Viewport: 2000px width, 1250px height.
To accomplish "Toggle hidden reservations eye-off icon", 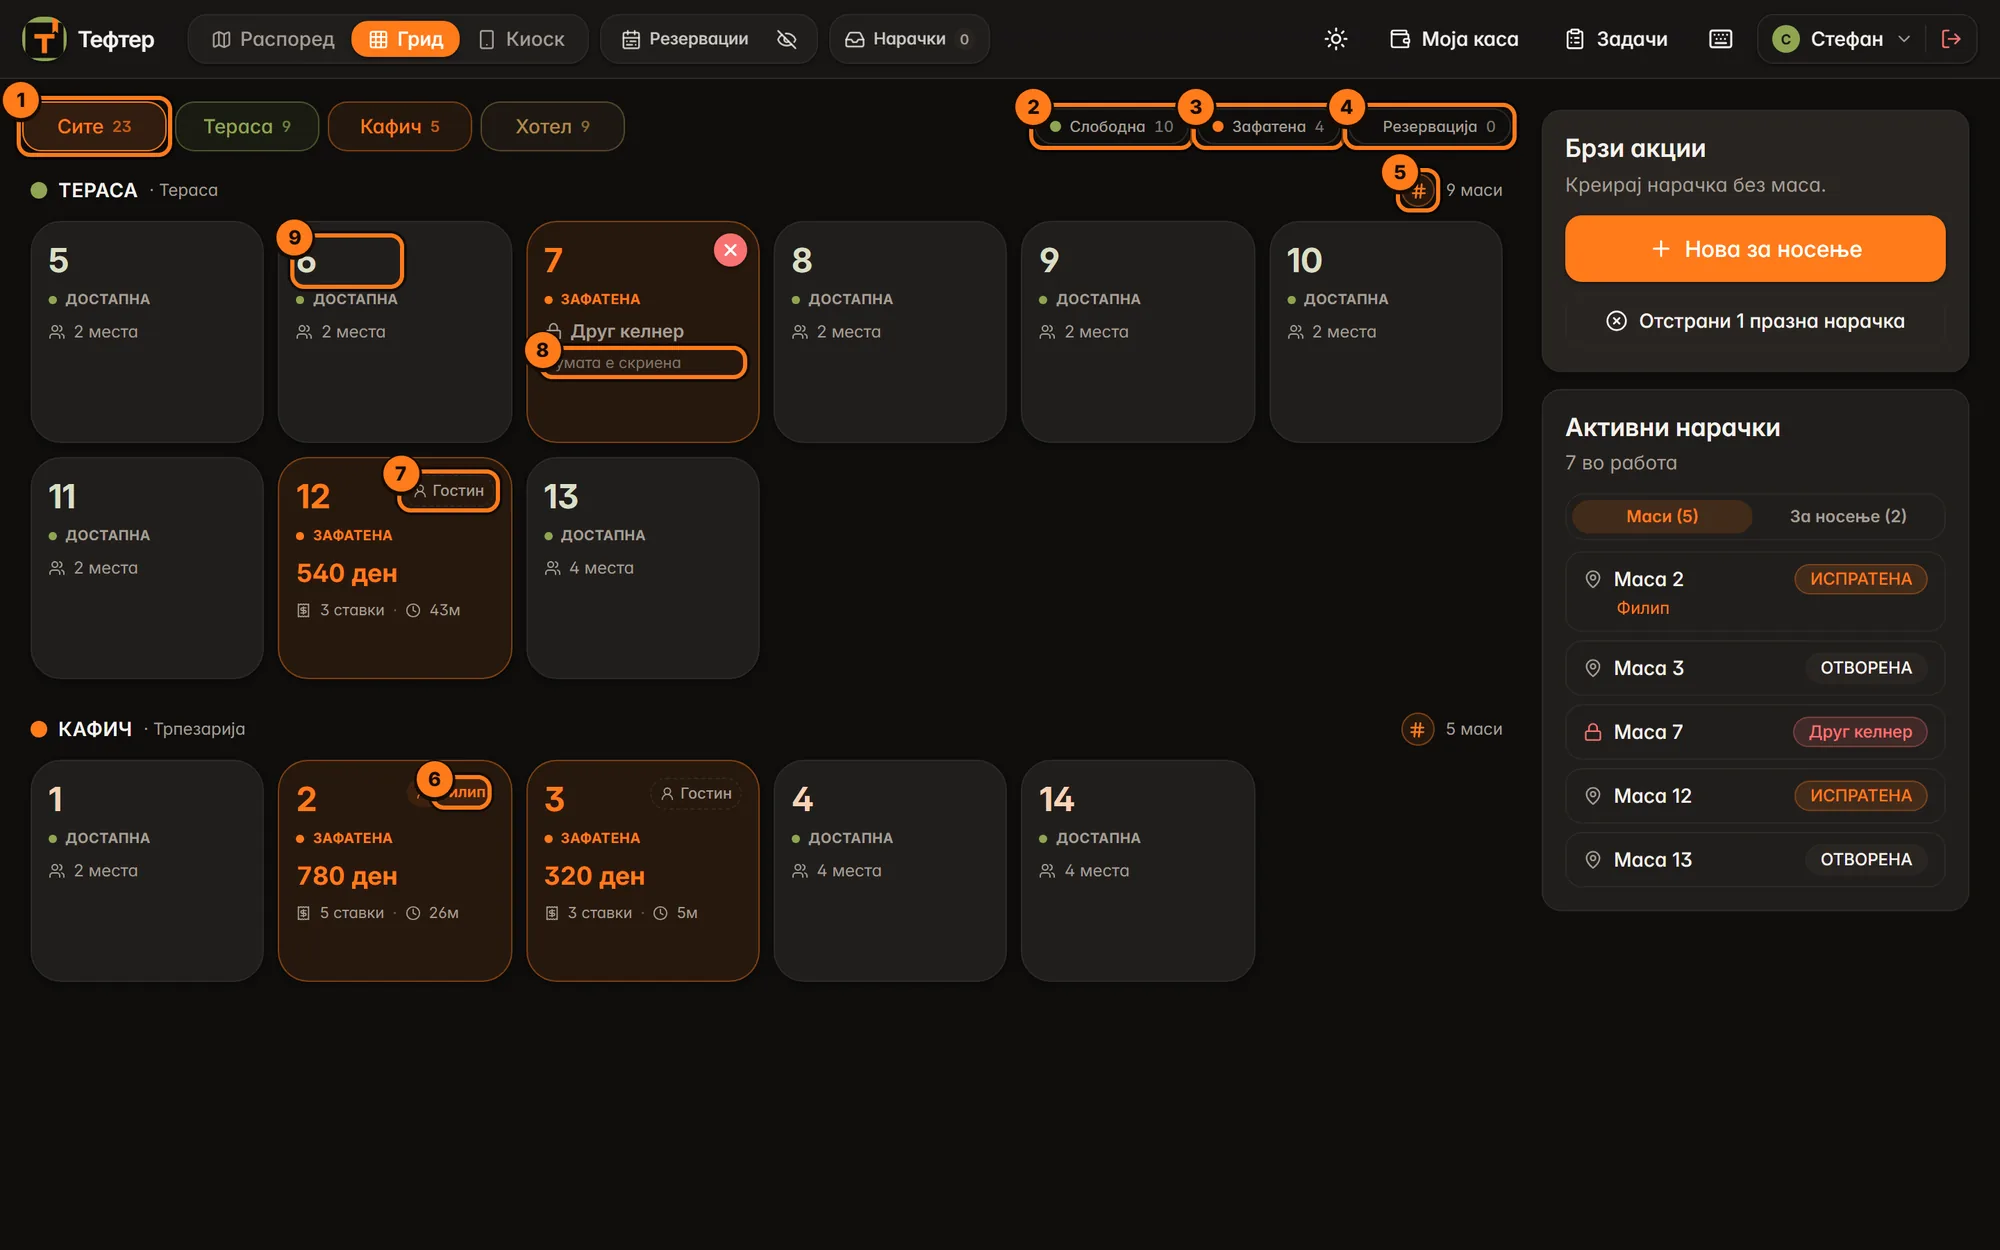I will point(787,39).
